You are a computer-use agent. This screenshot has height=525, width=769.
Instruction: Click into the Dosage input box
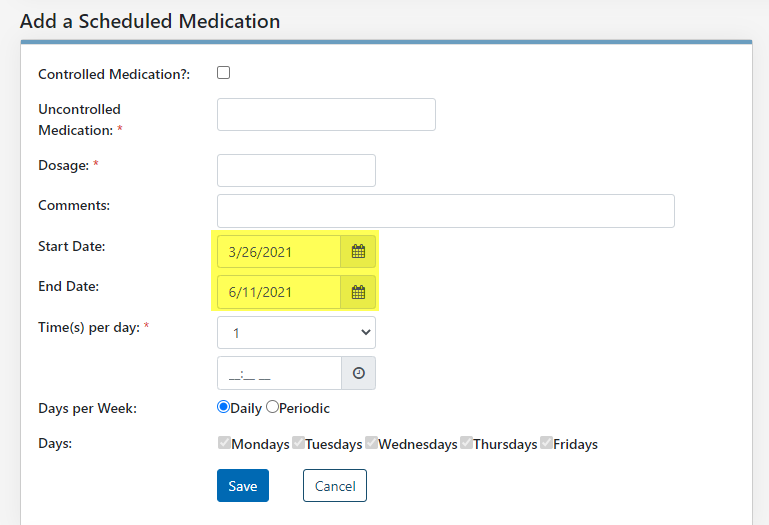coord(296,171)
